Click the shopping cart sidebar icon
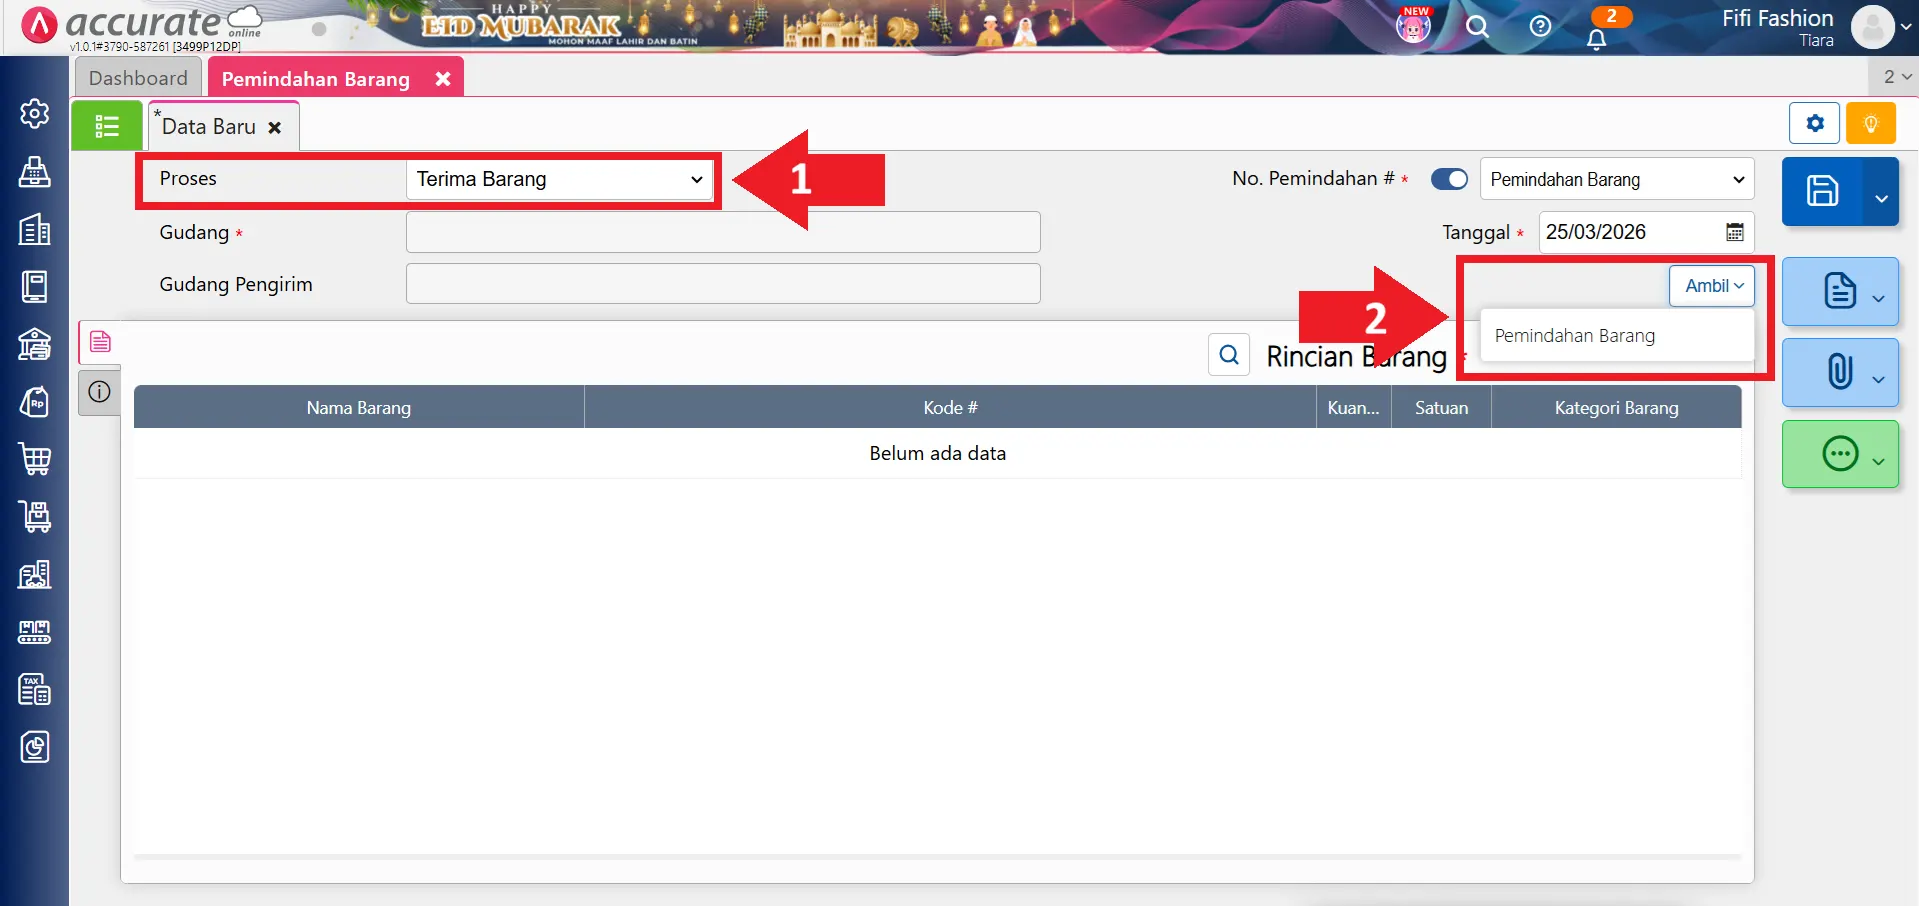The height and width of the screenshot is (906, 1919). (x=35, y=459)
